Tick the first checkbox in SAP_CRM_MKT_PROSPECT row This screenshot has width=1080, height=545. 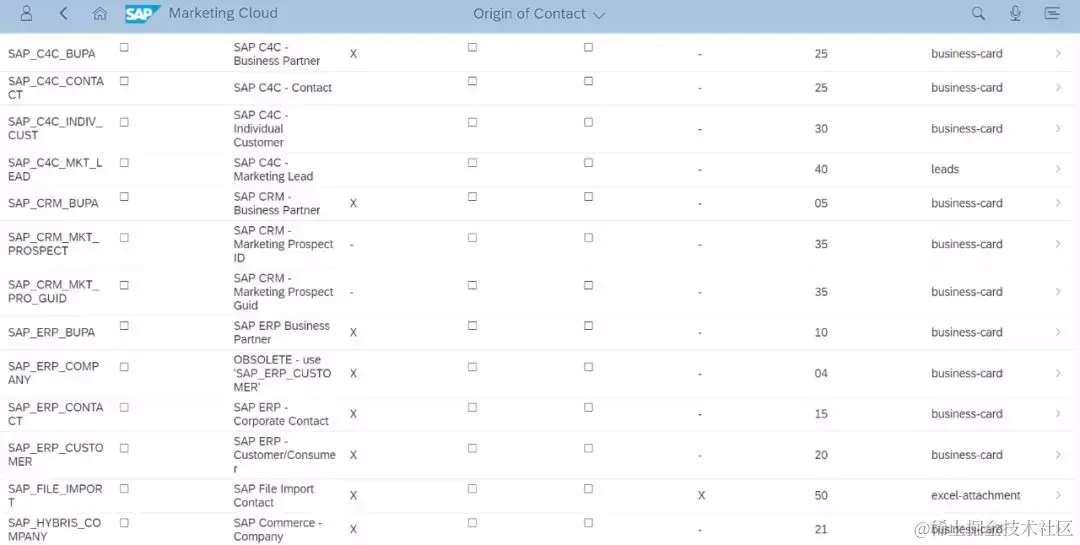point(124,238)
